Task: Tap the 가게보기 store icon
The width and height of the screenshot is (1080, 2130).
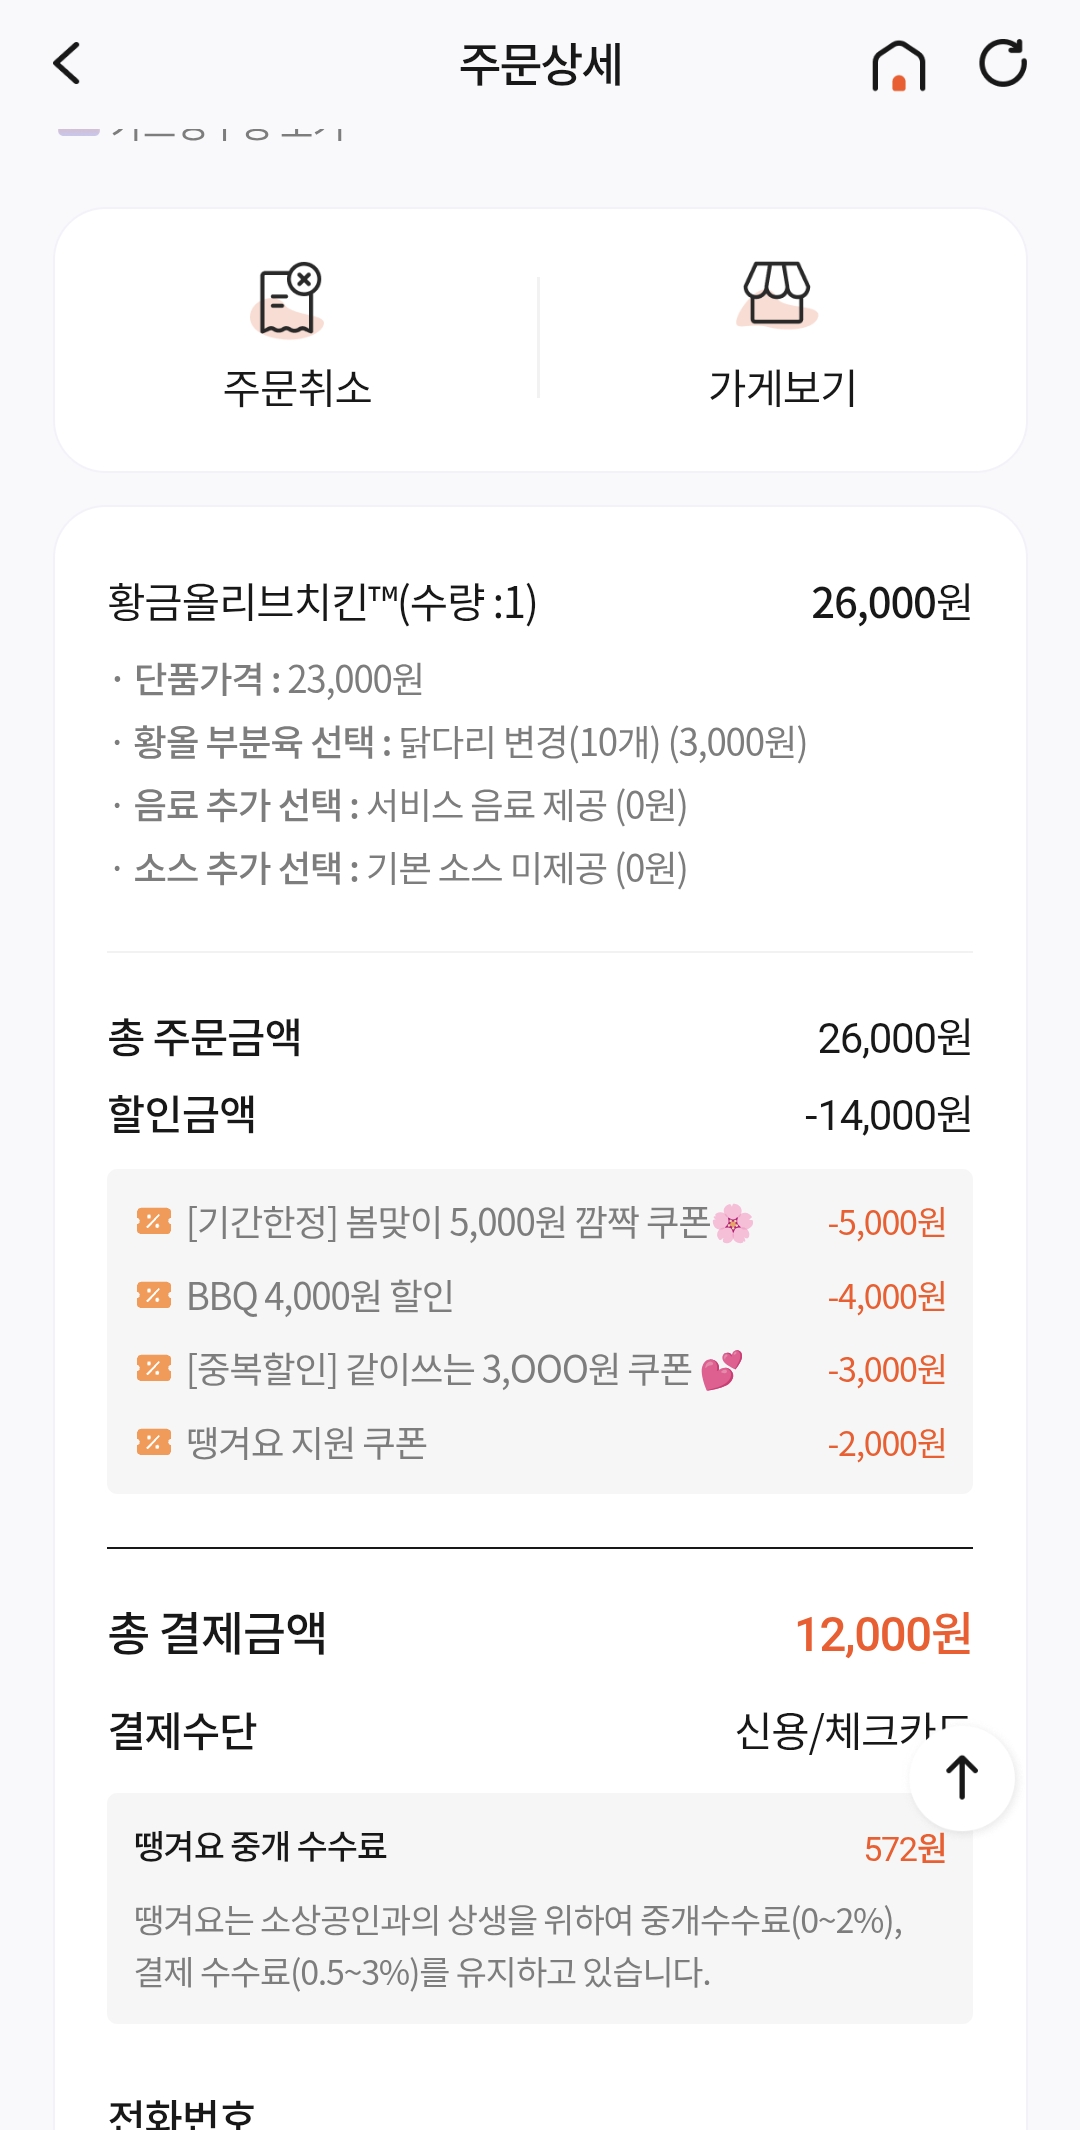Action: coord(776,294)
